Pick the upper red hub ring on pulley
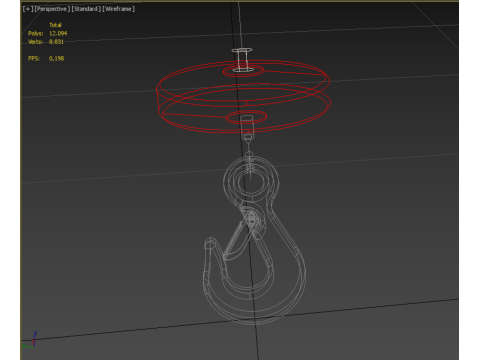The image size is (480, 360). tap(243, 71)
